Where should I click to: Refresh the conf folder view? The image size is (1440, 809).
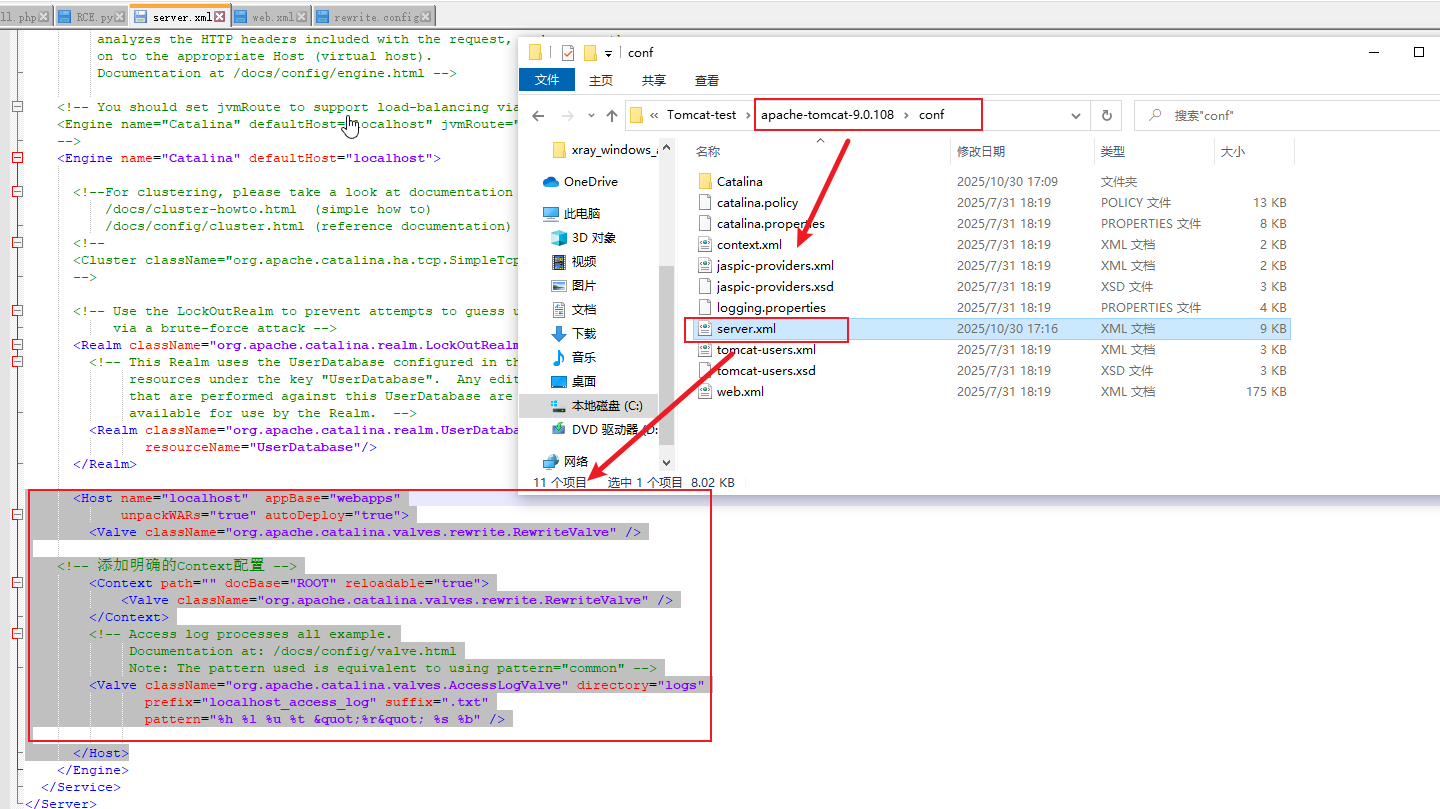point(1106,115)
